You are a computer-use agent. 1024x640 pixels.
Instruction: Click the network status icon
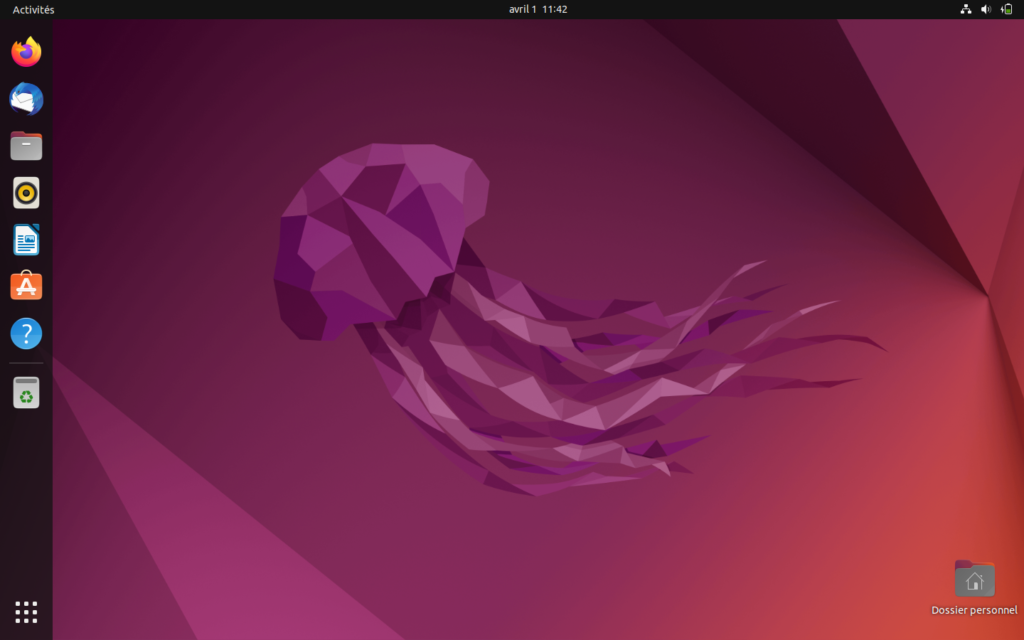click(965, 9)
